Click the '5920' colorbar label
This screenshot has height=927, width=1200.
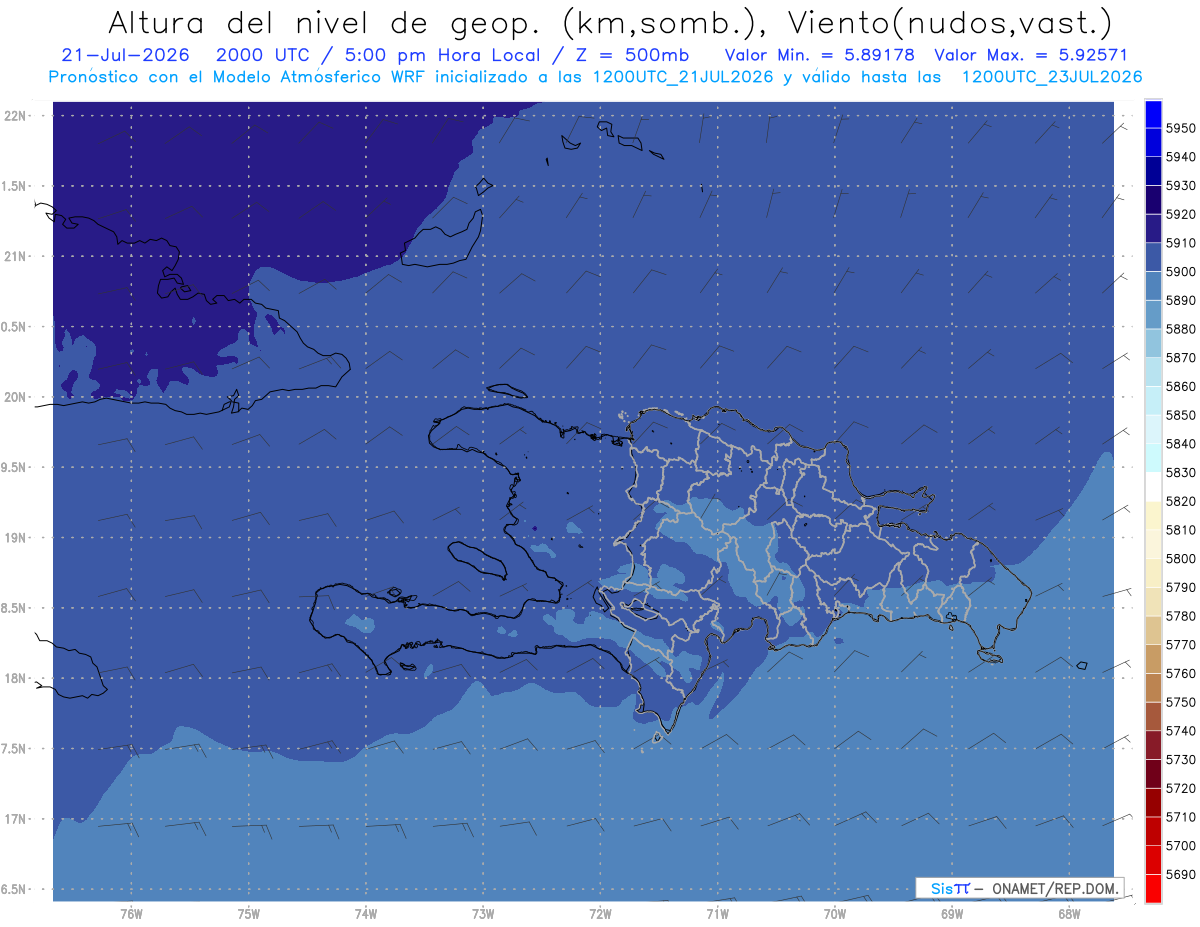click(1181, 214)
